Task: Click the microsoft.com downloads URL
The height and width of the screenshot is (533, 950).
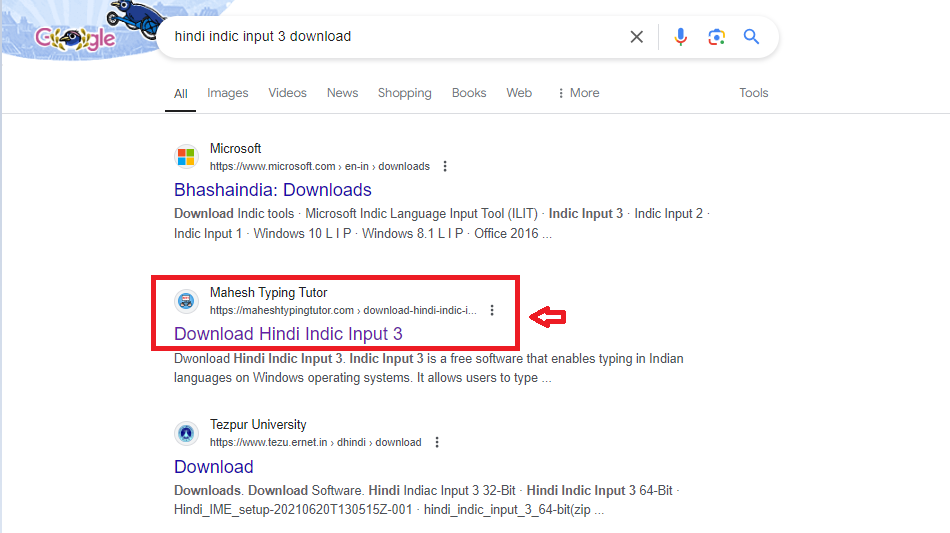Action: coord(320,166)
